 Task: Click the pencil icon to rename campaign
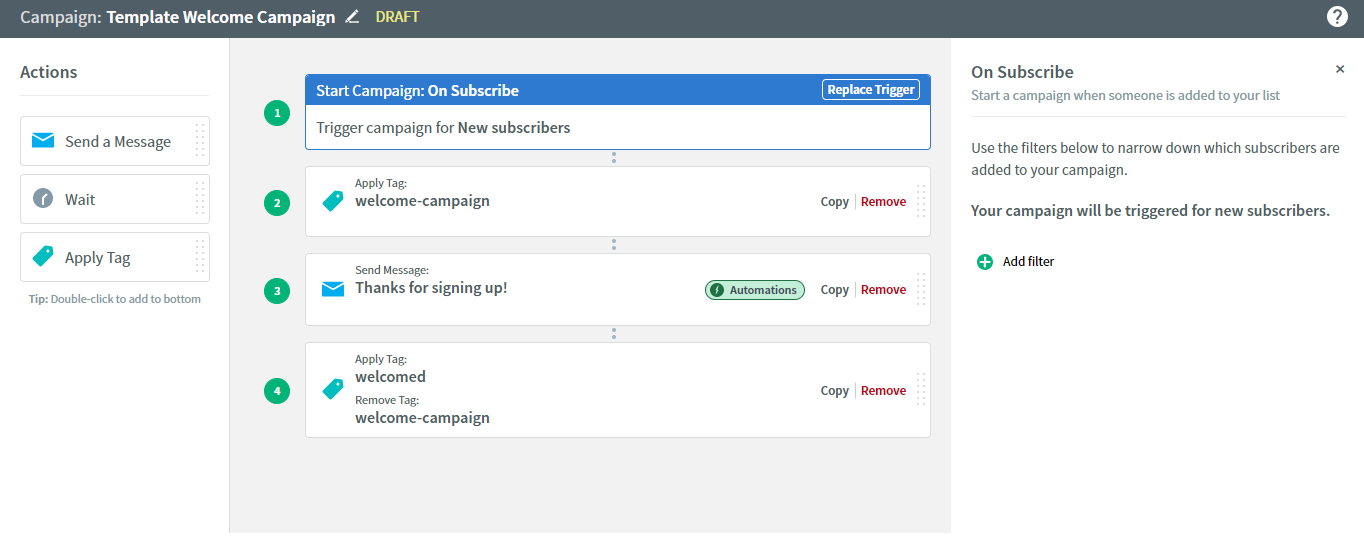coord(352,17)
